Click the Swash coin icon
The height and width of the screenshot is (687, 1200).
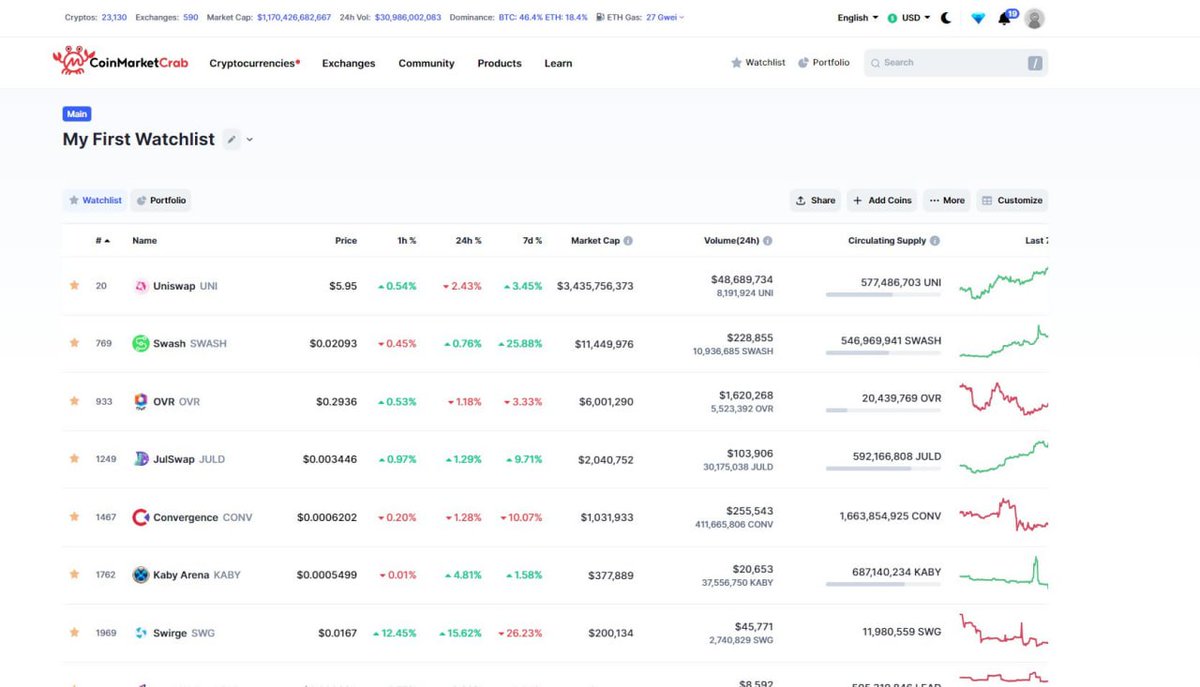click(141, 343)
